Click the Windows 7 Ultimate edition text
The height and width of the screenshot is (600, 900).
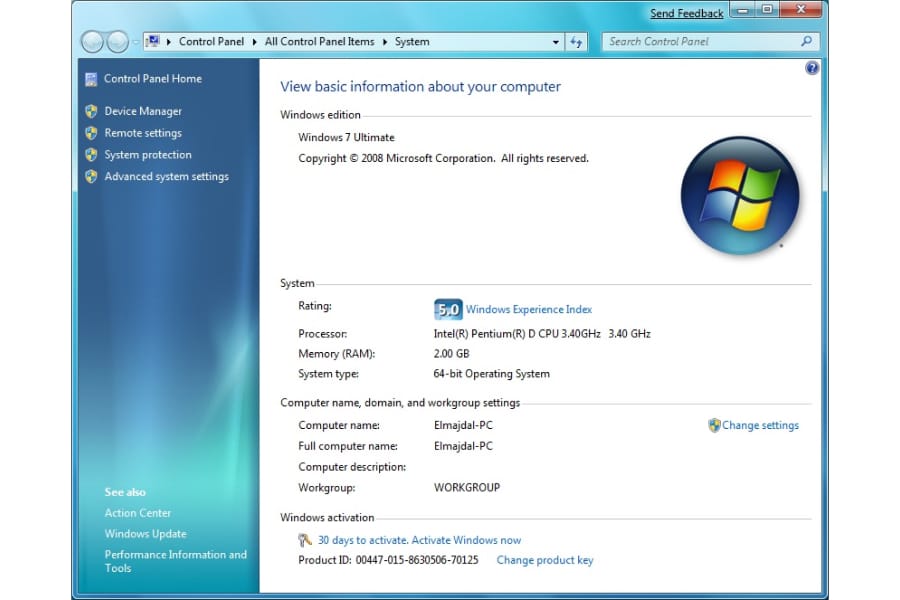pos(346,138)
